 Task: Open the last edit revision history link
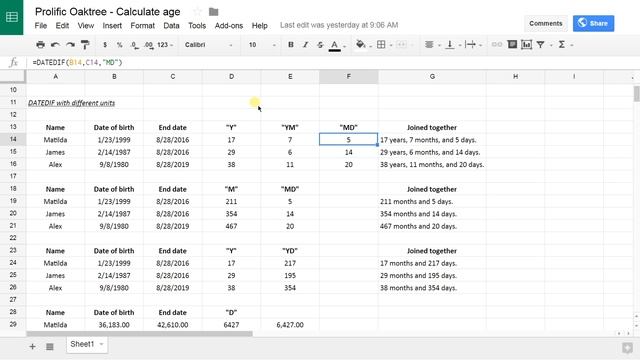click(x=339, y=25)
